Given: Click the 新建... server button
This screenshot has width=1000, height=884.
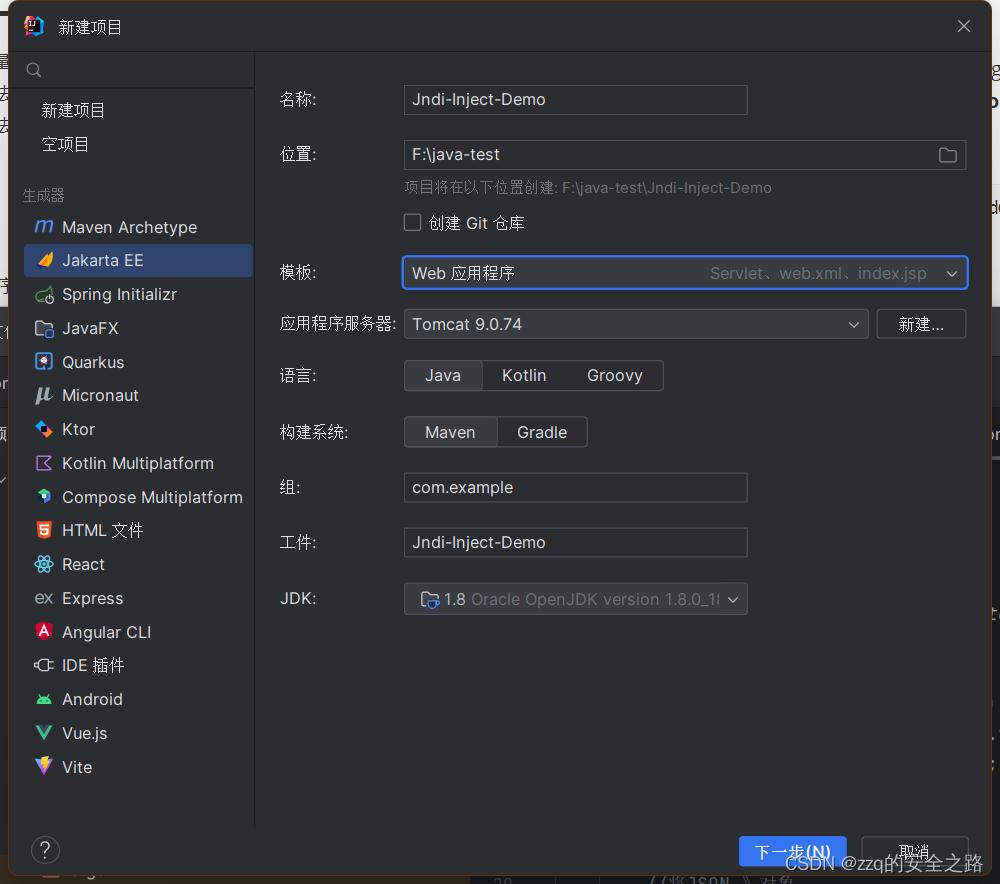Looking at the screenshot, I should [x=921, y=325].
